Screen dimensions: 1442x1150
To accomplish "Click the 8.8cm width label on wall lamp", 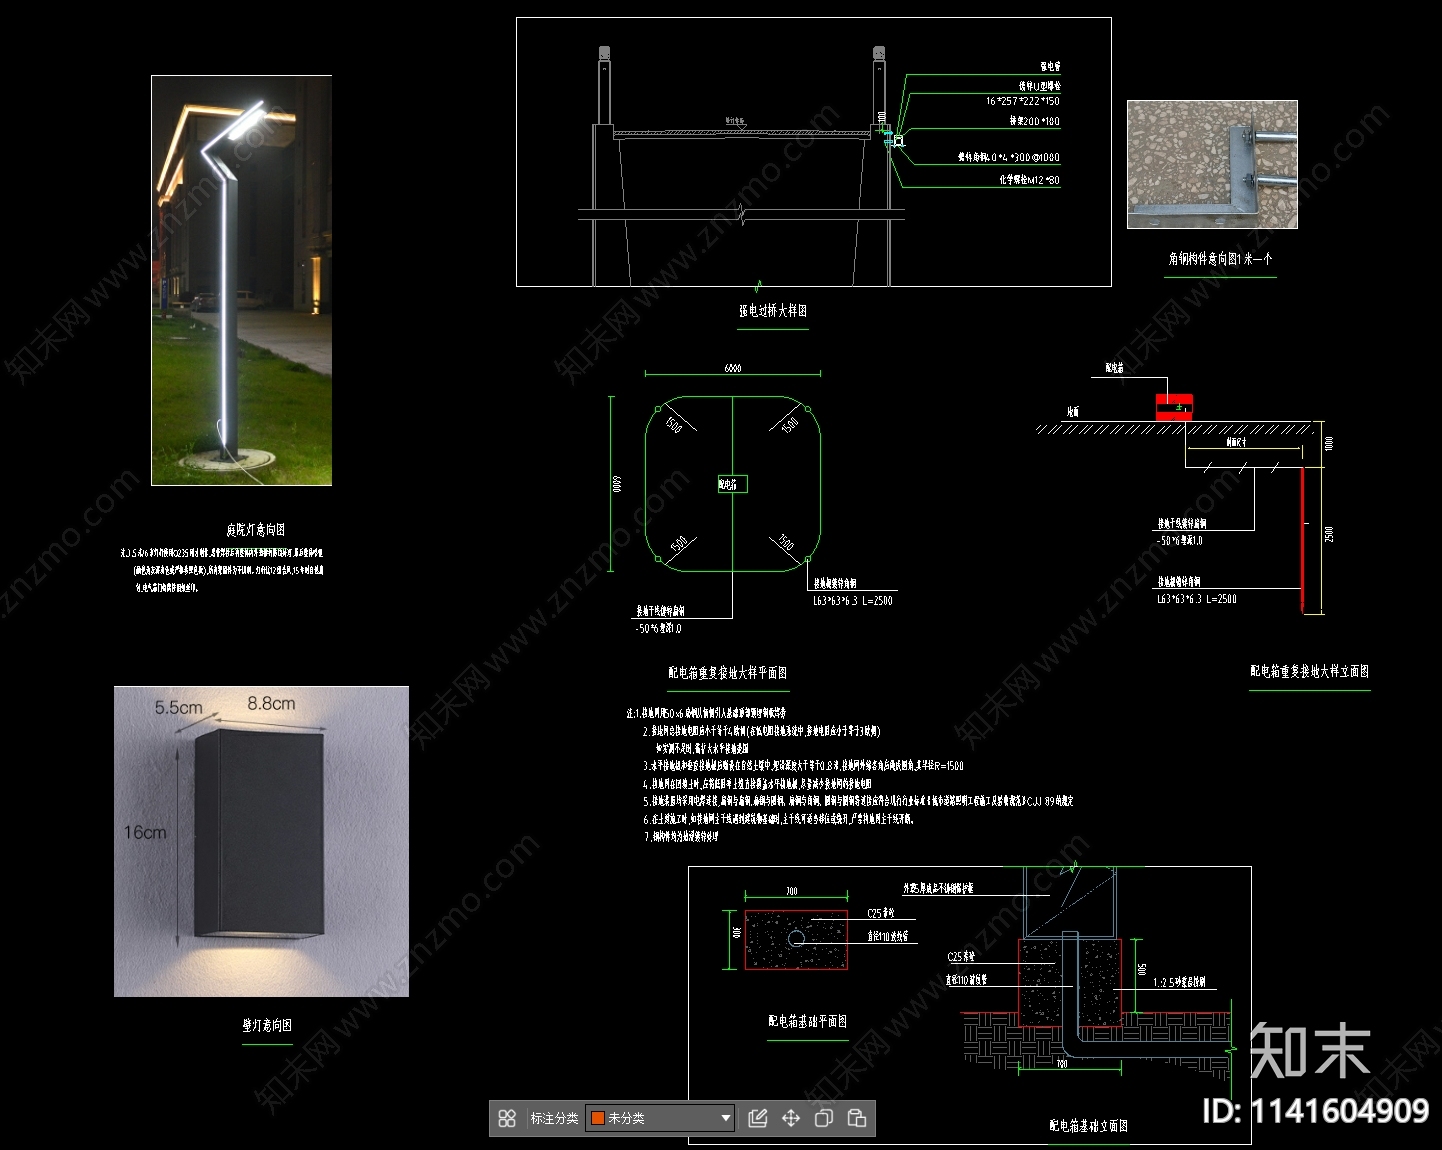I will pyautogui.click(x=271, y=704).
